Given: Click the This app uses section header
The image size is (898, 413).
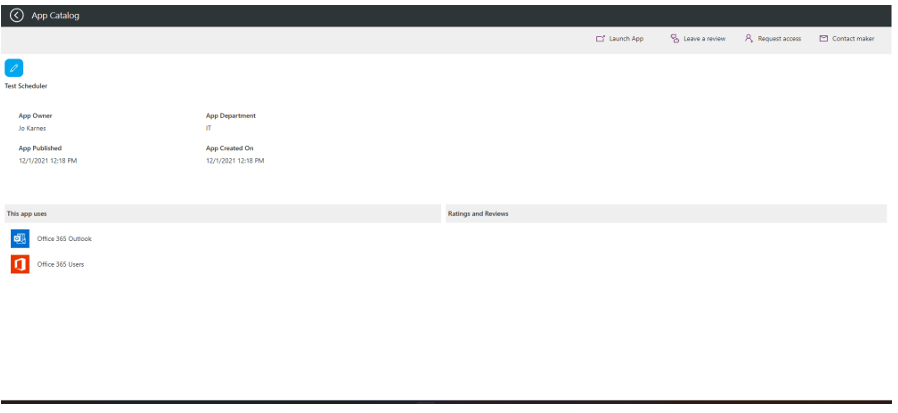Looking at the screenshot, I should click(27, 214).
